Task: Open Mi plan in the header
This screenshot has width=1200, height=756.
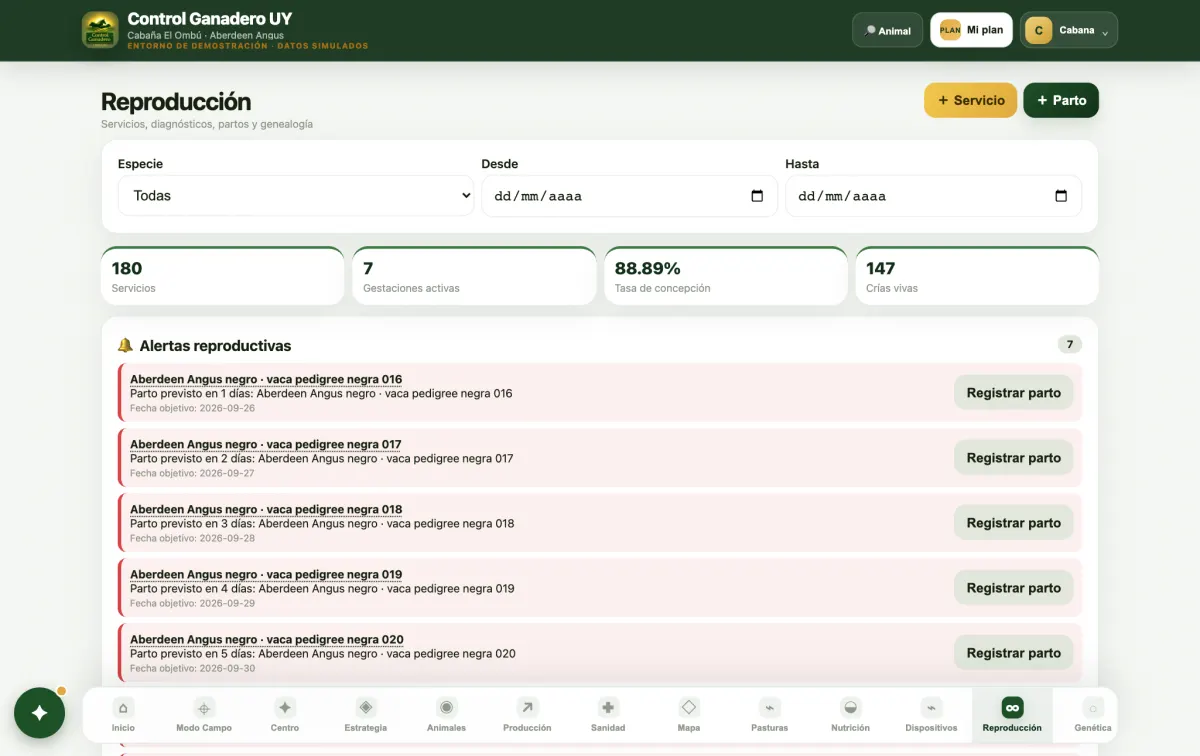Action: [971, 30]
